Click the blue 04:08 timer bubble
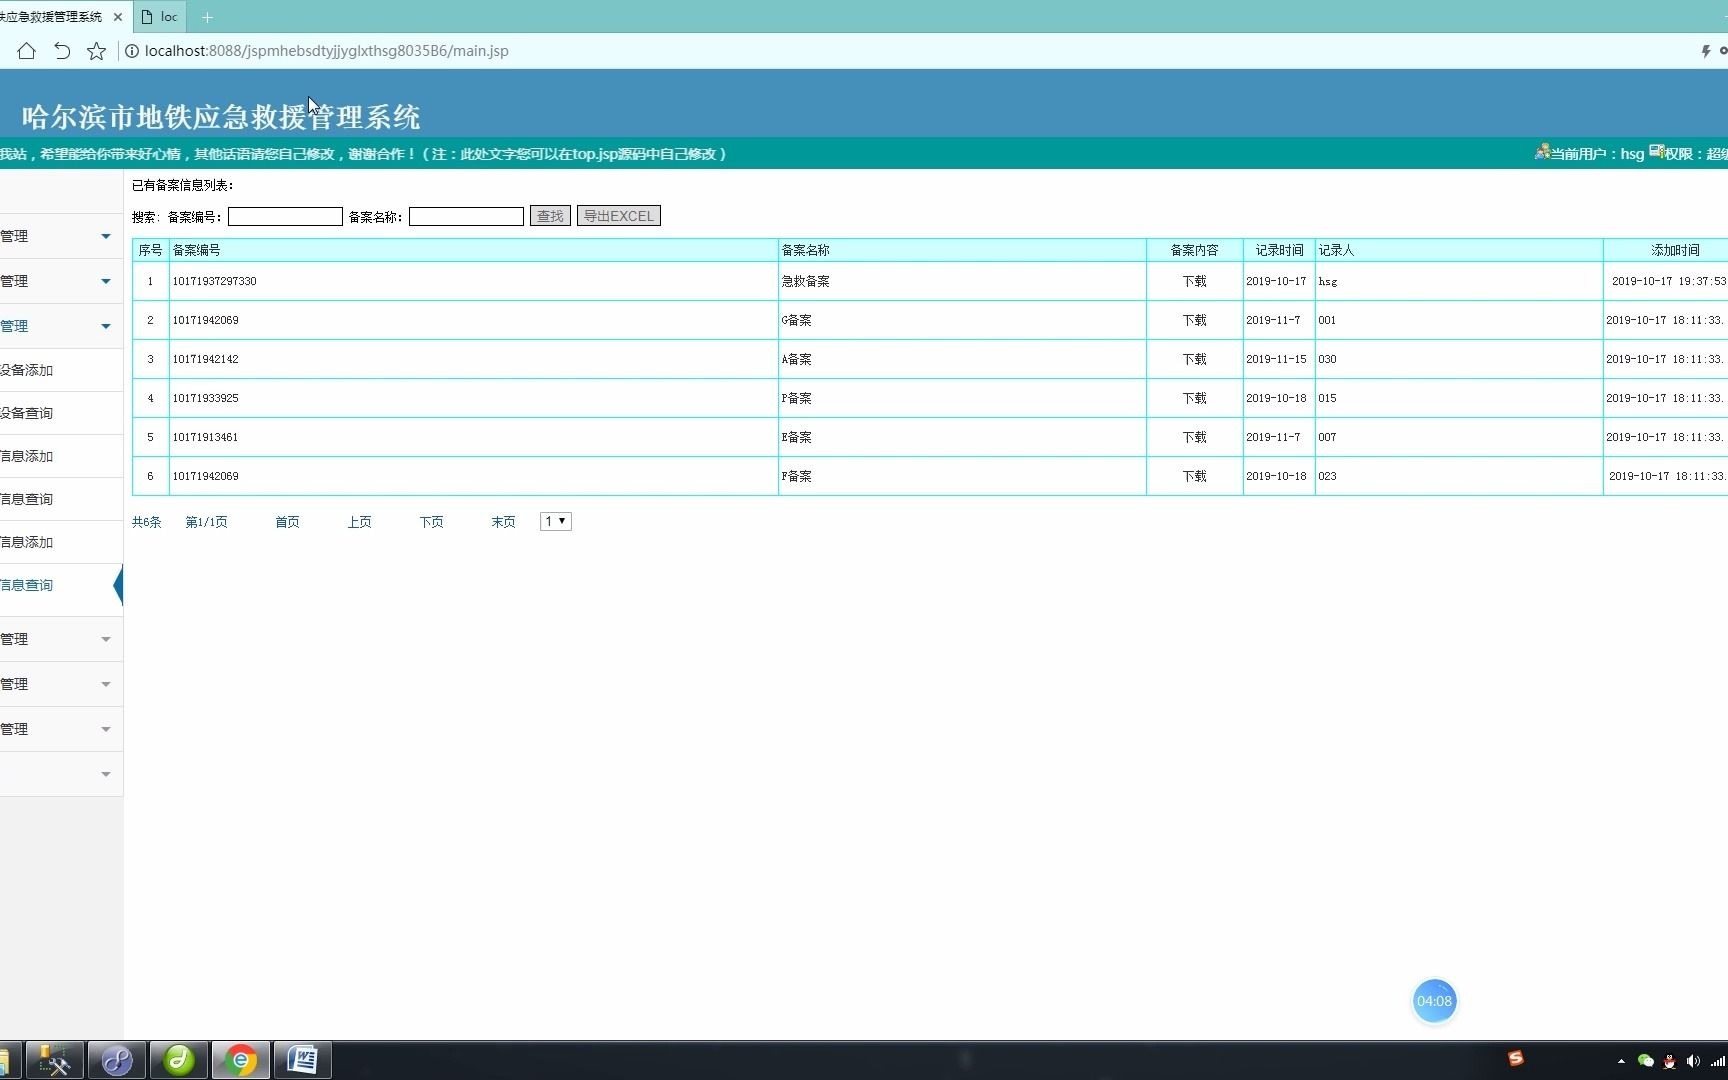Viewport: 1728px width, 1080px height. pyautogui.click(x=1434, y=1001)
